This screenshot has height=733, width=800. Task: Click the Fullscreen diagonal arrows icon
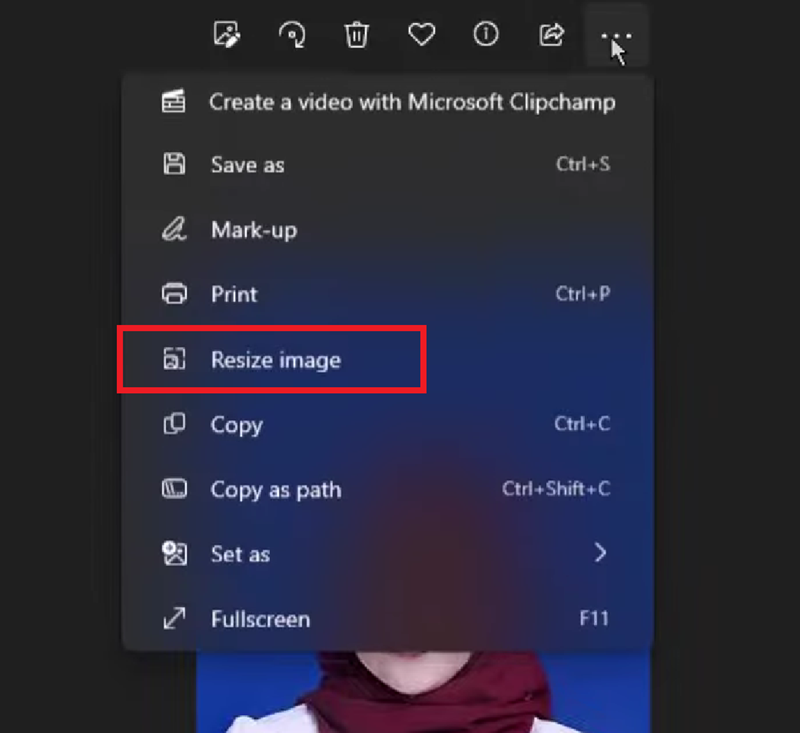pos(174,619)
